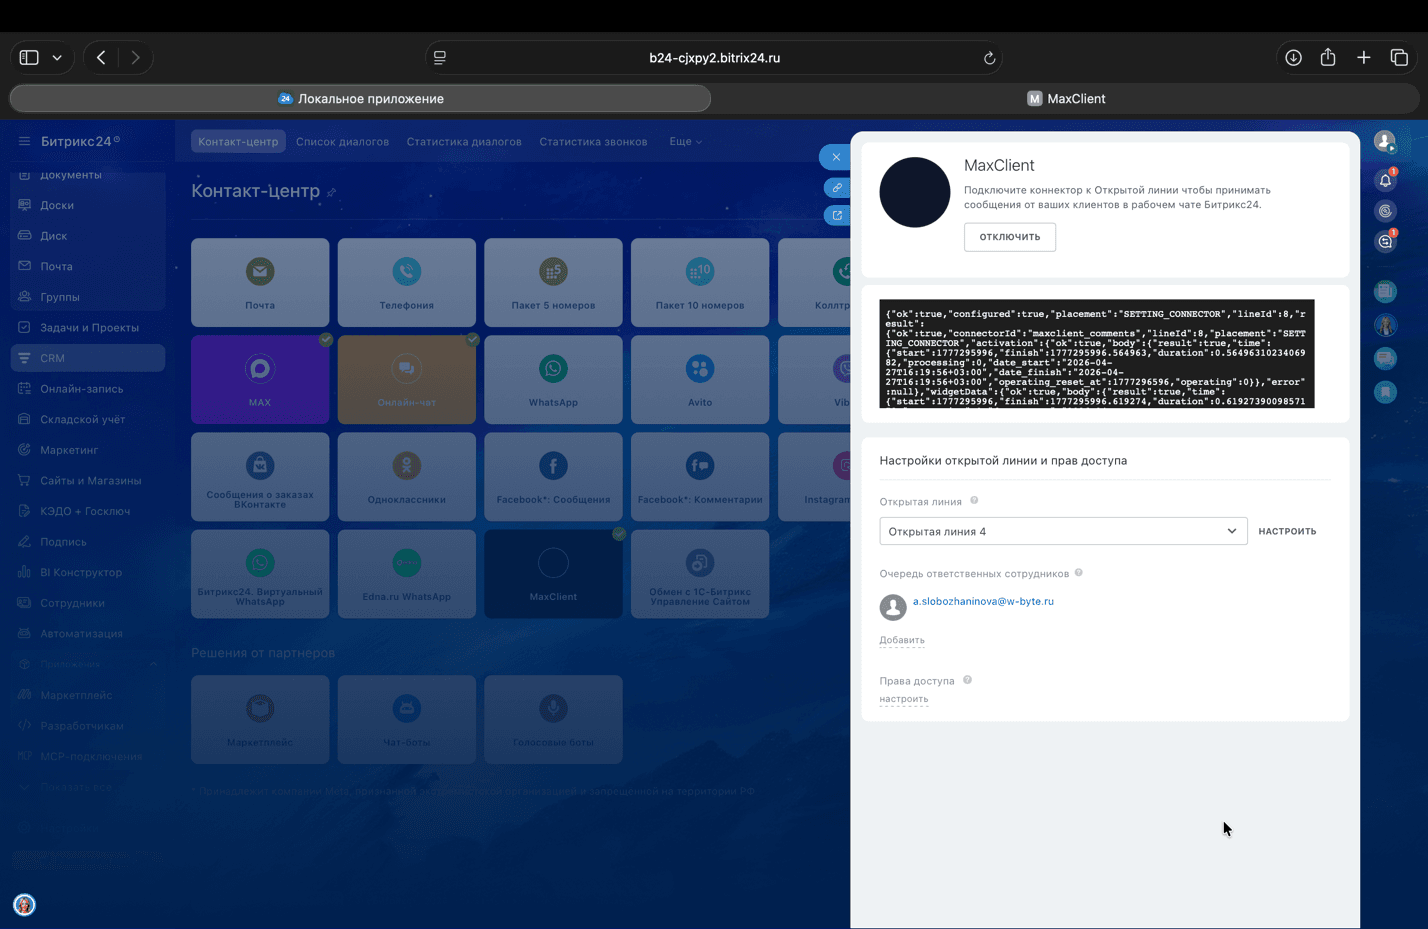Open Онлайн-чат connector tile
This screenshot has width=1428, height=929.
click(x=407, y=379)
